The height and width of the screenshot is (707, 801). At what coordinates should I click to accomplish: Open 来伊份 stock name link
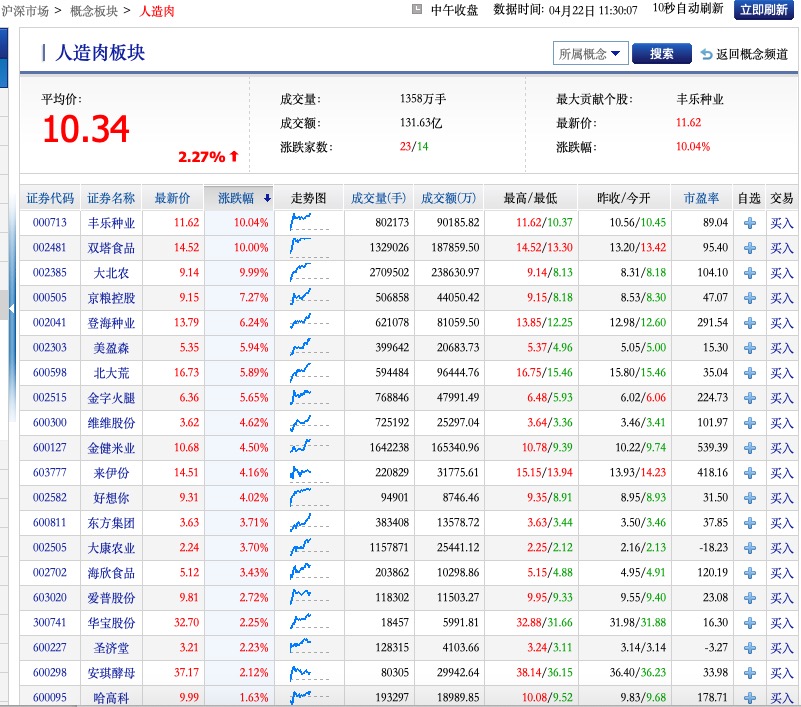(110, 473)
